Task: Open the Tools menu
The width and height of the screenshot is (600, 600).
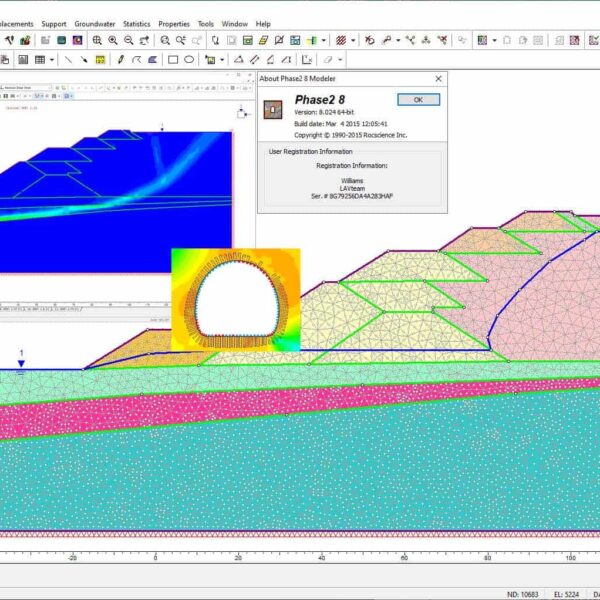Action: pyautogui.click(x=206, y=24)
